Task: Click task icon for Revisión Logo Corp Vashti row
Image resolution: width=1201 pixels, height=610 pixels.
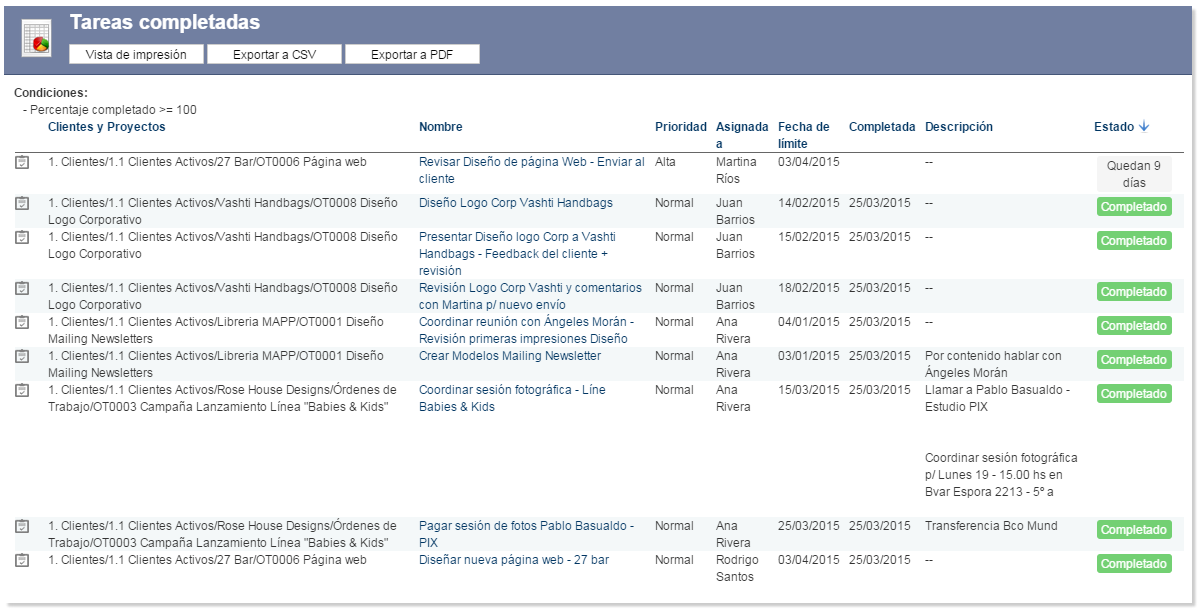Action: pos(22,288)
